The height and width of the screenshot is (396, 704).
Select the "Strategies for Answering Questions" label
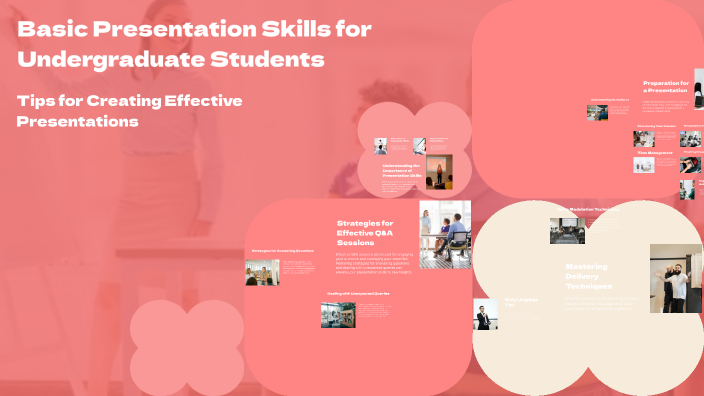point(283,251)
